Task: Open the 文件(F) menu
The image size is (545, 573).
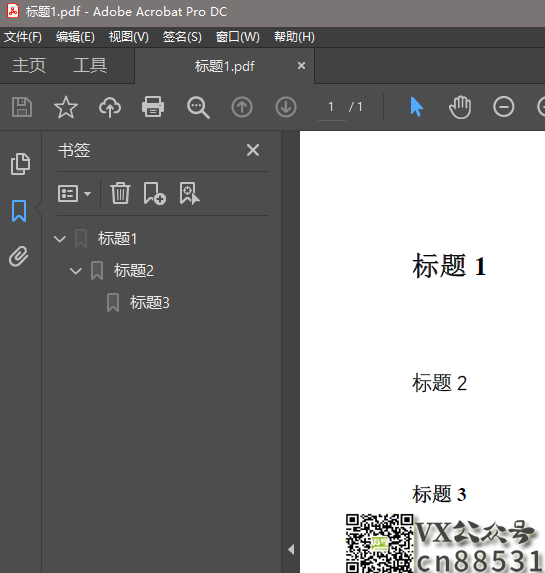Action: [23, 37]
